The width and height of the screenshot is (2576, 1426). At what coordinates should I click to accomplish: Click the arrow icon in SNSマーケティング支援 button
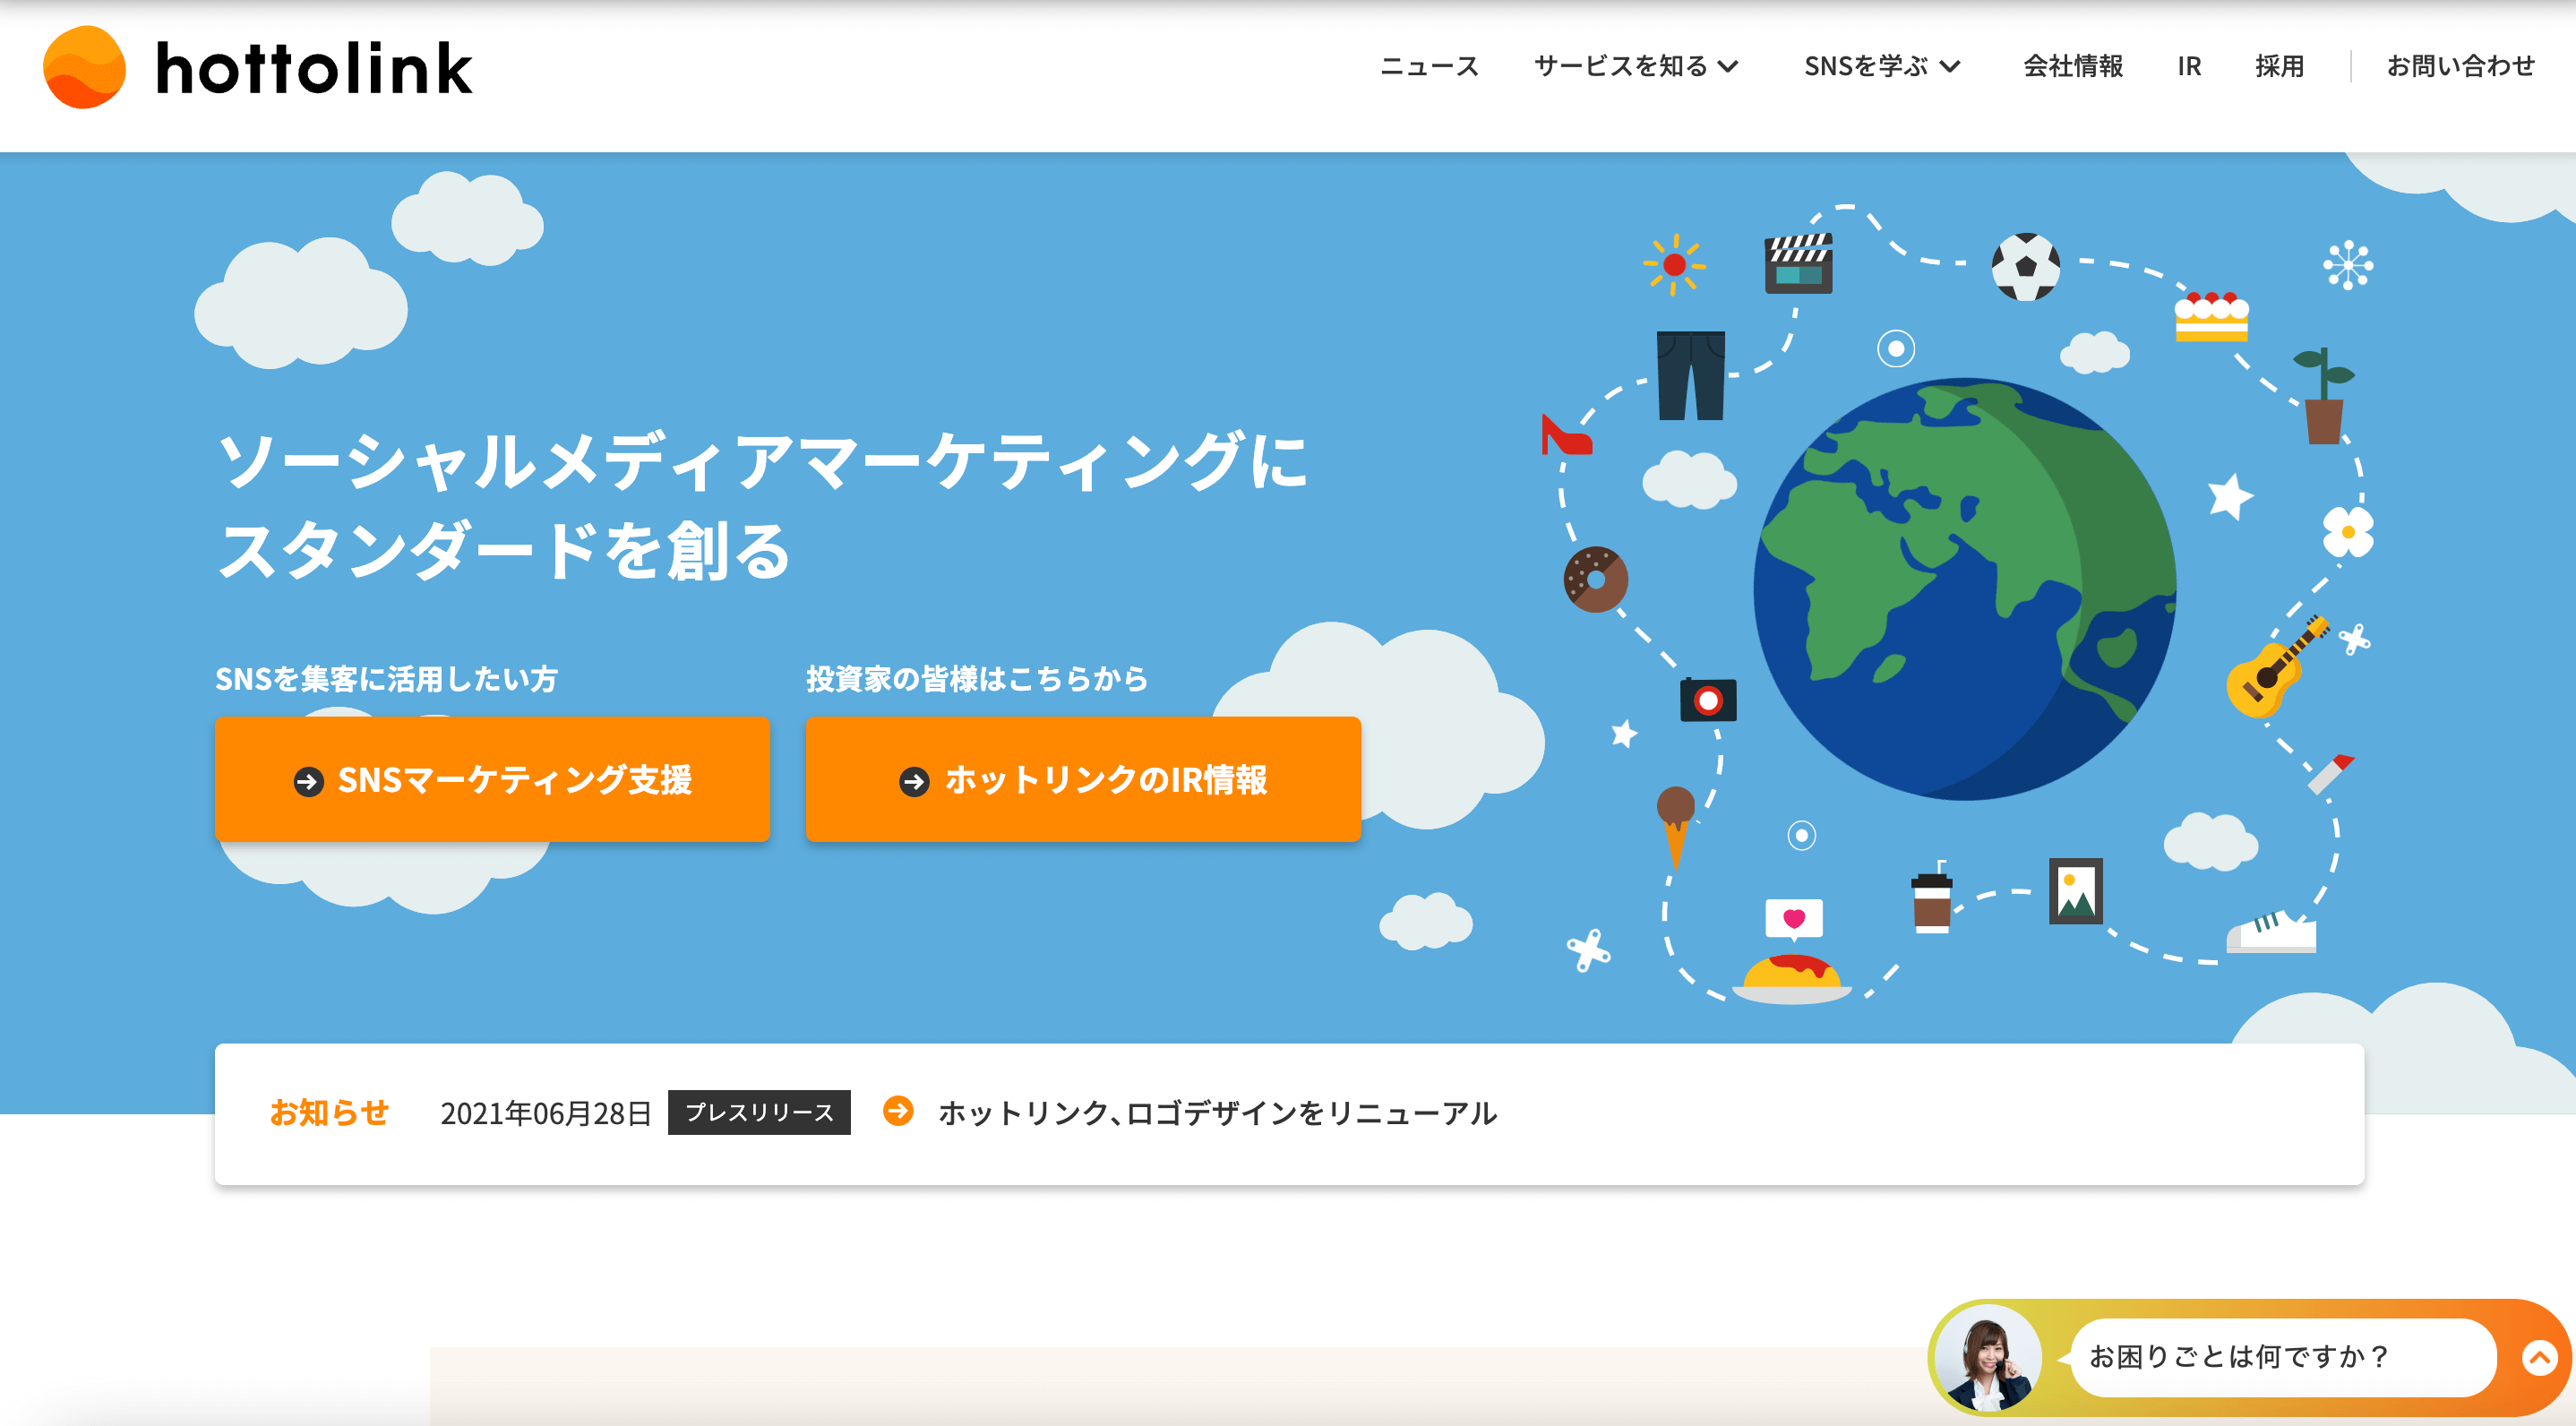pos(308,781)
